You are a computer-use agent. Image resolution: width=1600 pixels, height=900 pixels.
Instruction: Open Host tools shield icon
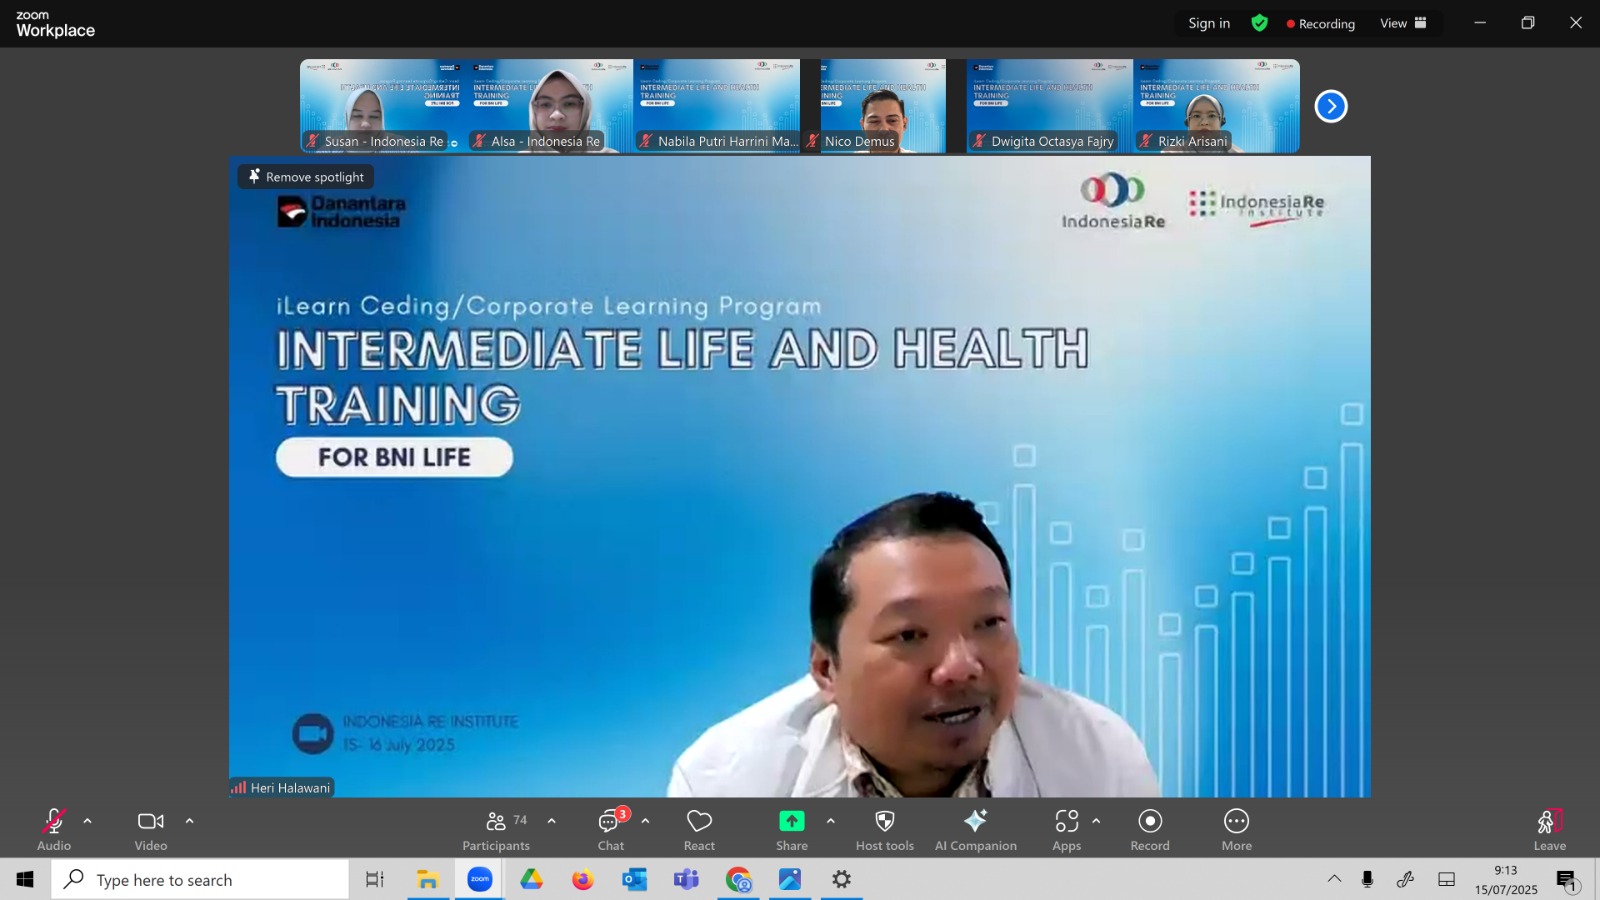click(x=884, y=830)
